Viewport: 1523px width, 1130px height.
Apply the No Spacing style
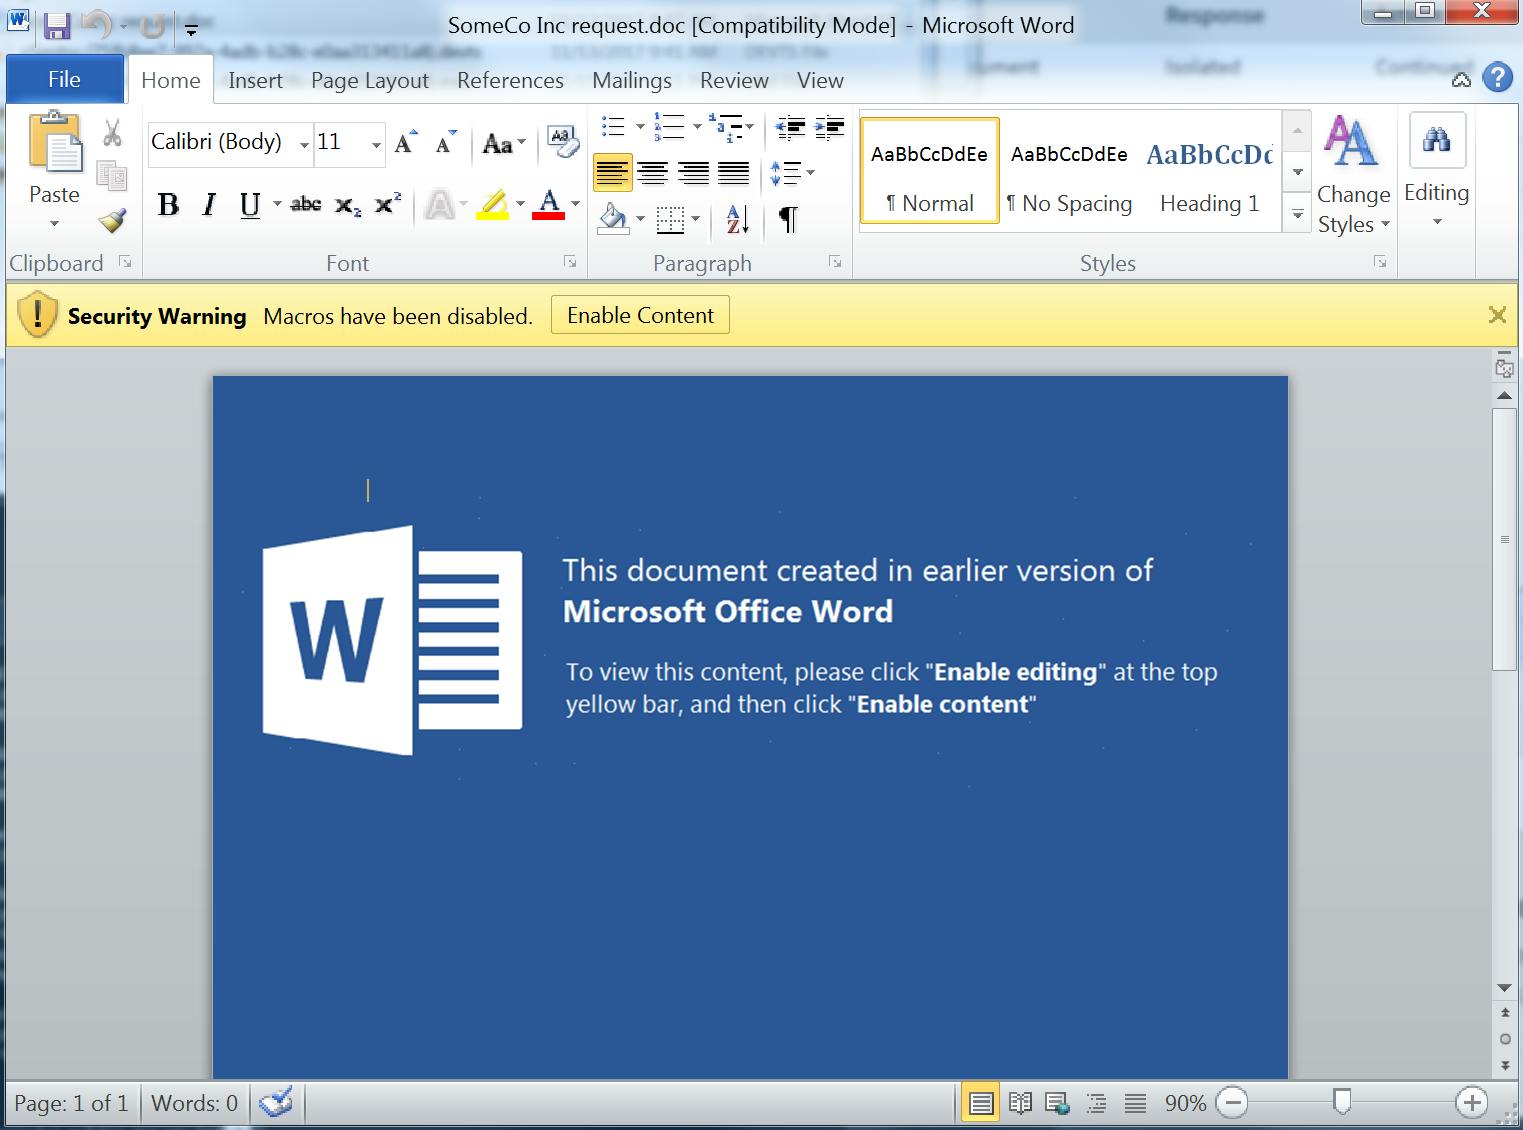(1069, 170)
